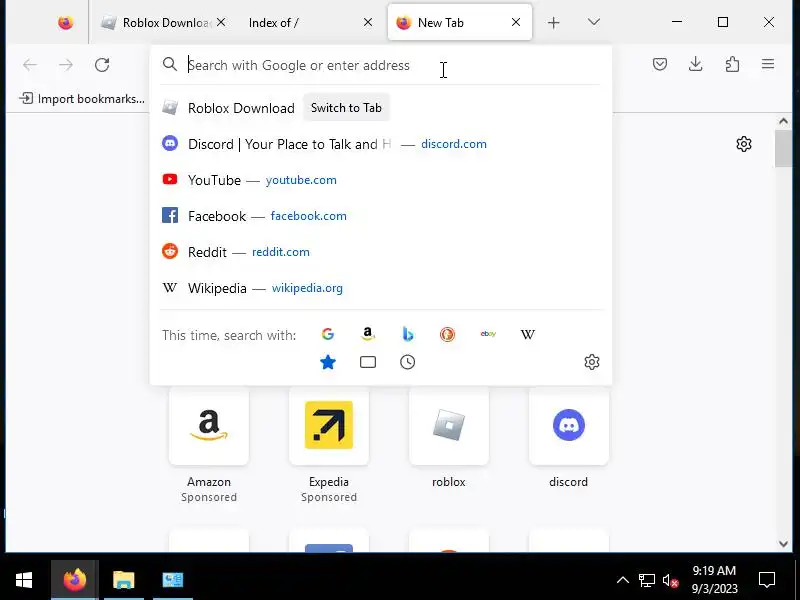The image size is (800, 600).
Task: Personalize New Tab gear icon
Action: (x=744, y=144)
